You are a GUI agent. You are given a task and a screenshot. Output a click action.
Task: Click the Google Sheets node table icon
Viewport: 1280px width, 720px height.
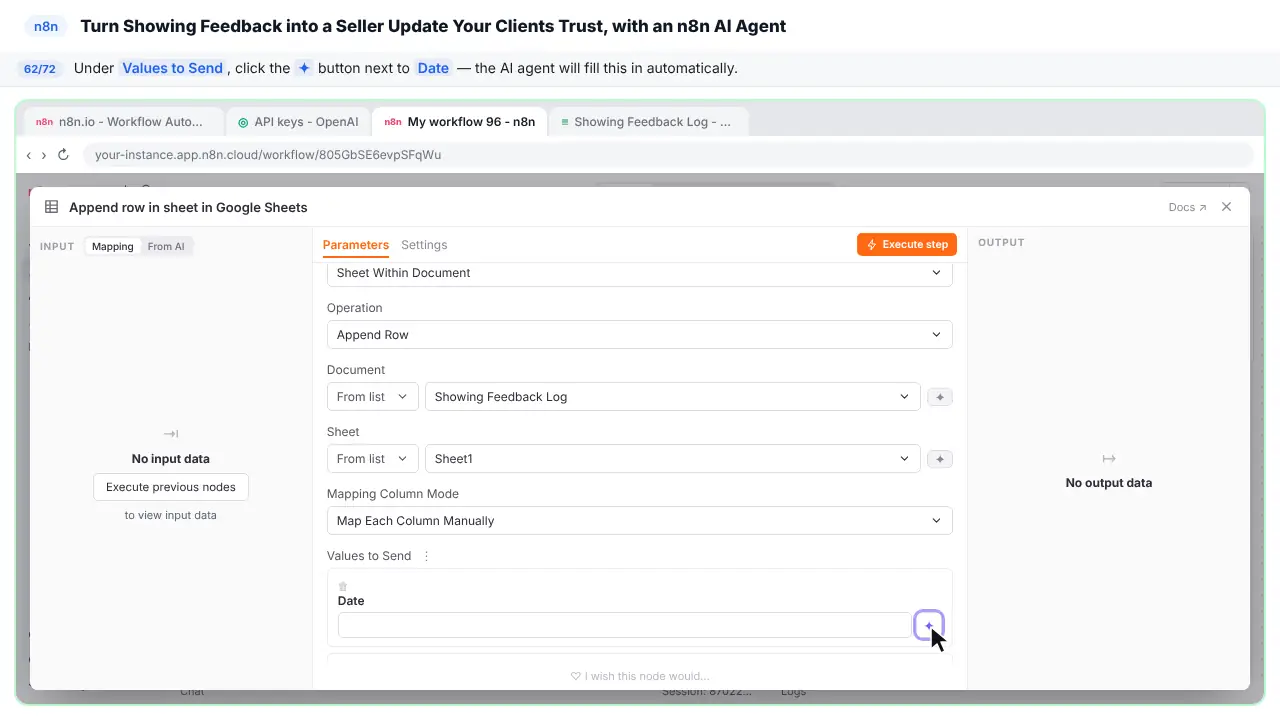tap(51, 207)
